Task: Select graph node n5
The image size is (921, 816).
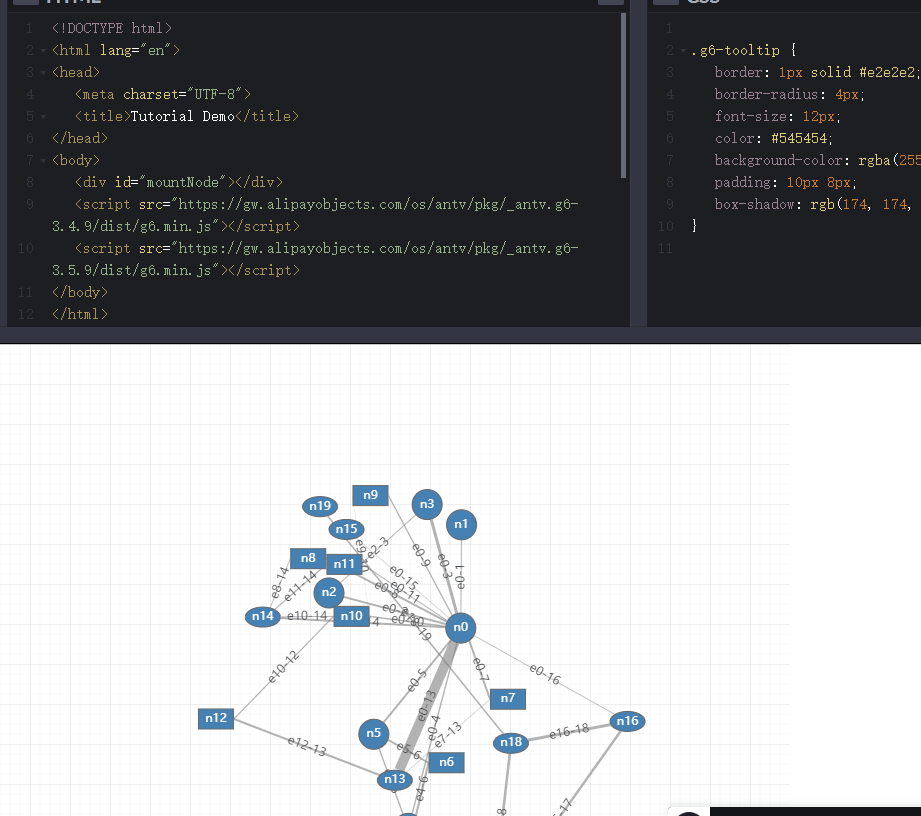Action: [x=374, y=733]
